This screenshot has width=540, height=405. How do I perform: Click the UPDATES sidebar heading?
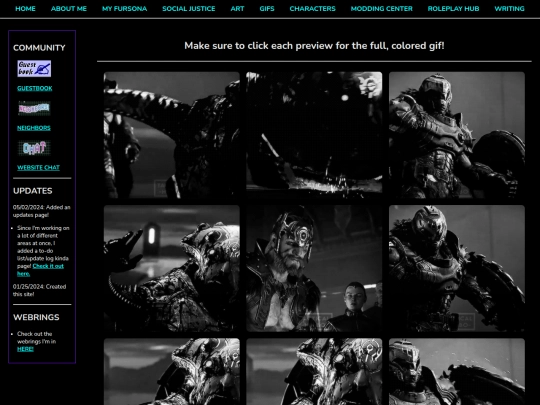tap(33, 191)
